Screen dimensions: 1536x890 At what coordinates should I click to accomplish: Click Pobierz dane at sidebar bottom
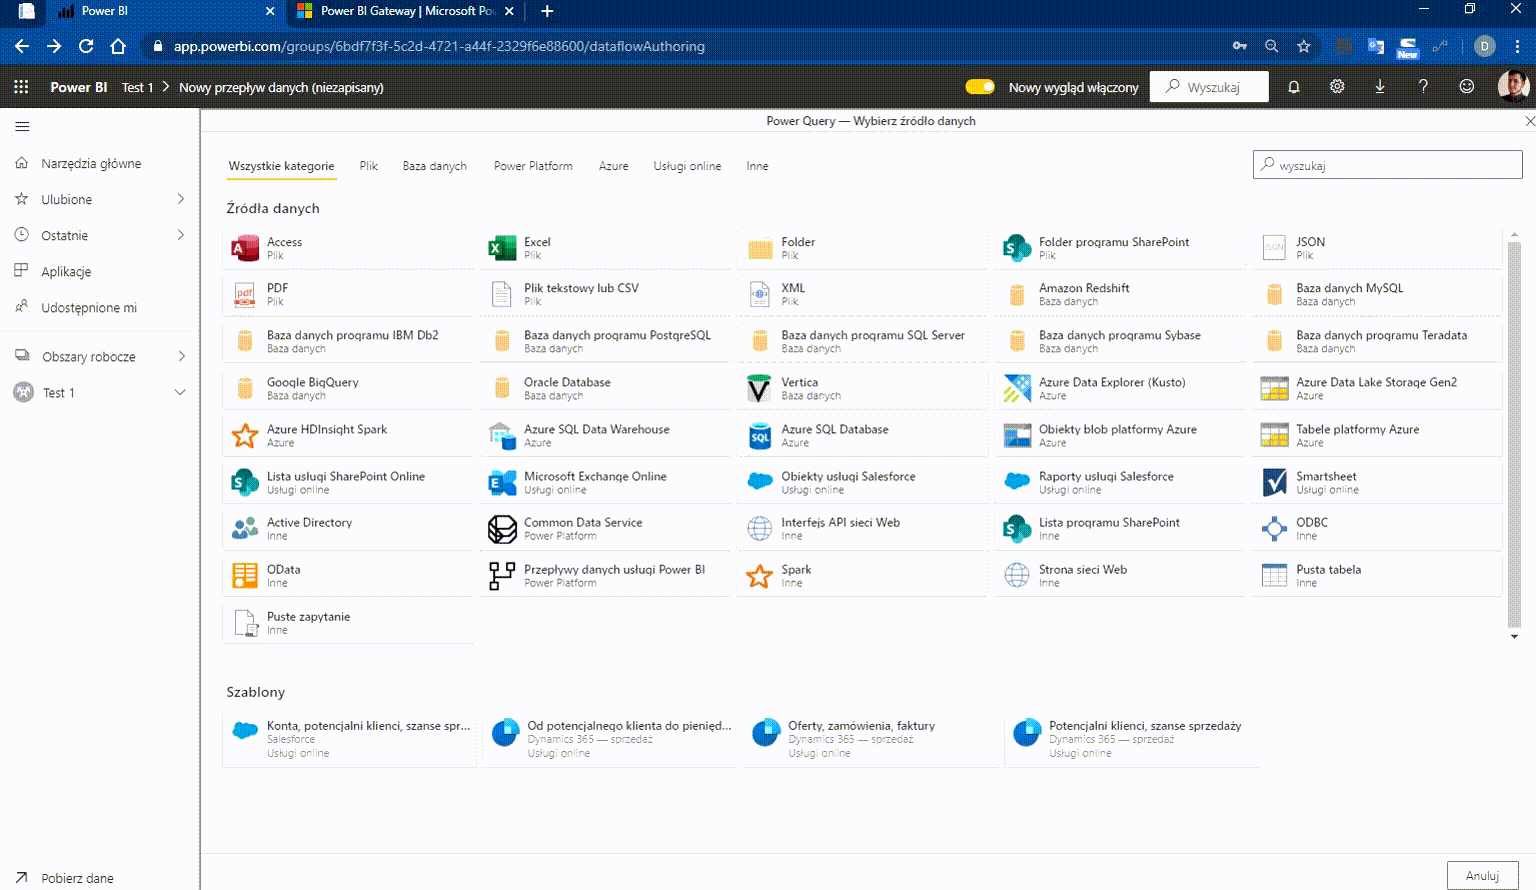[x=77, y=878]
